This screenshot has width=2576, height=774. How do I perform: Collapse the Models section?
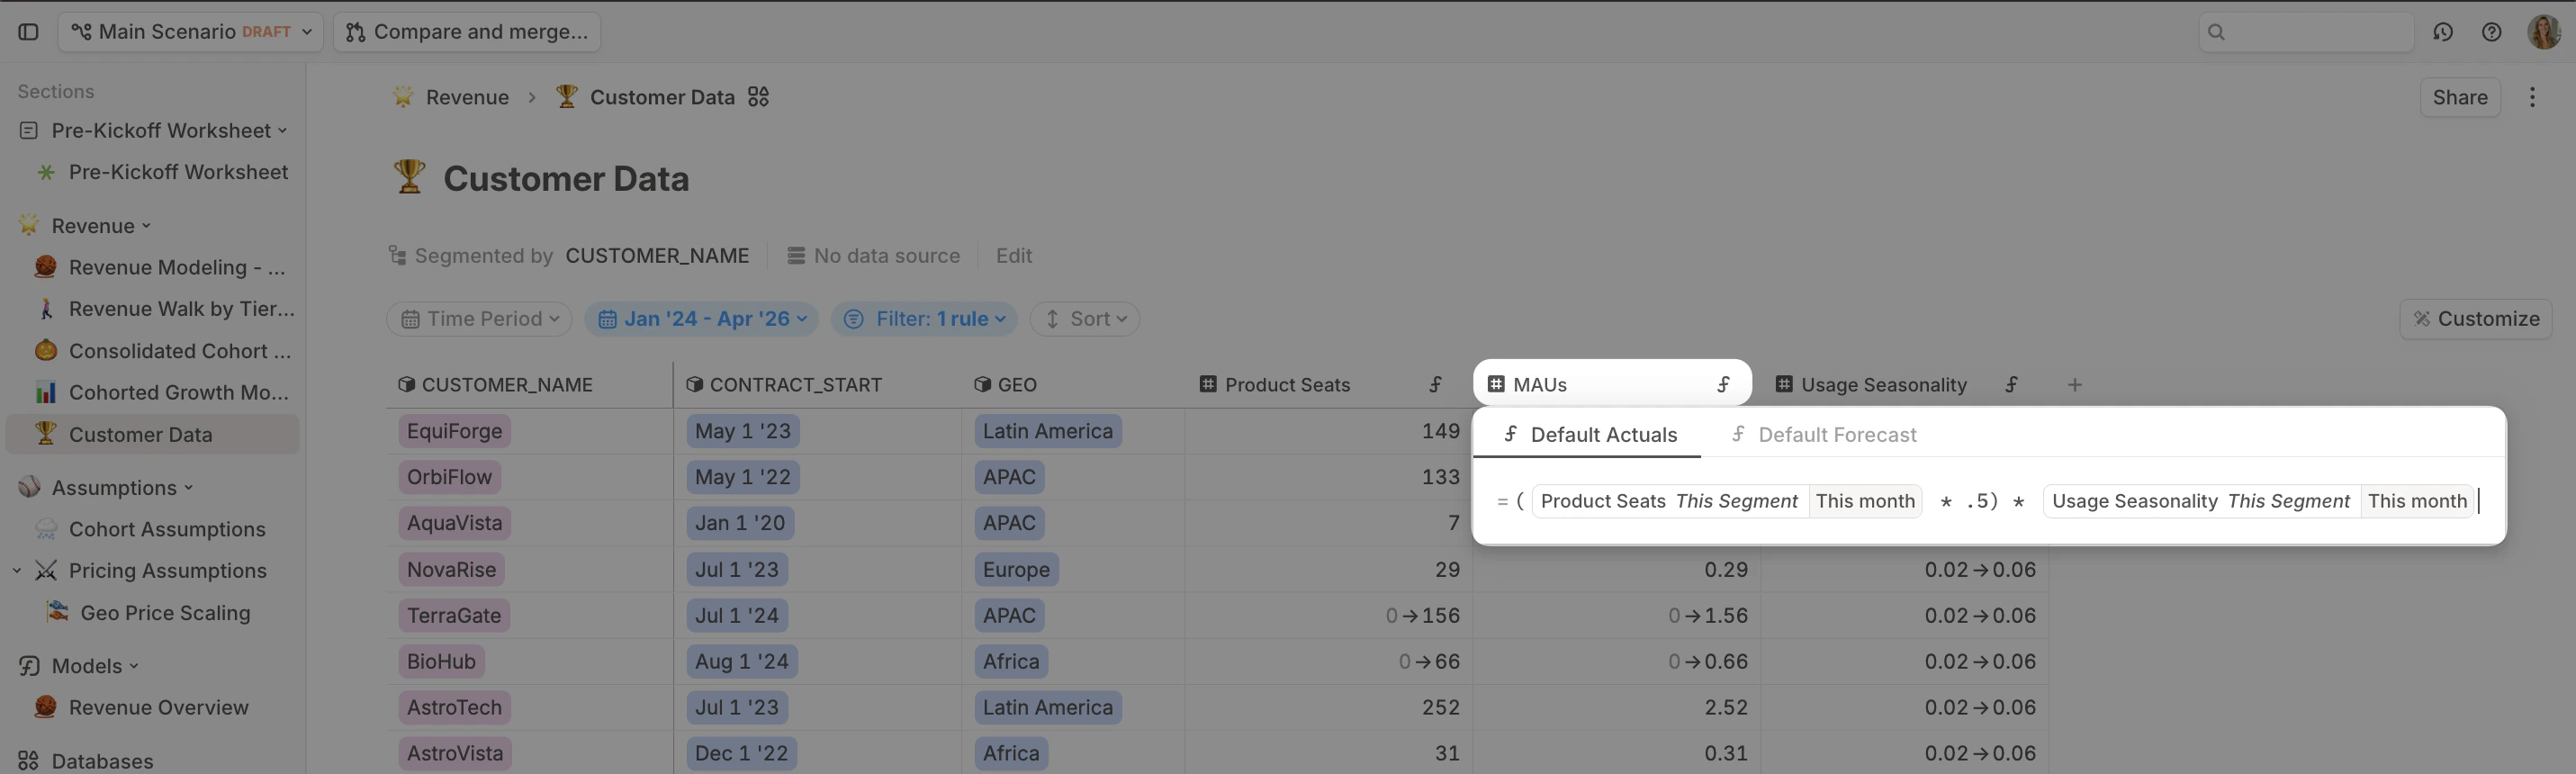pos(134,666)
